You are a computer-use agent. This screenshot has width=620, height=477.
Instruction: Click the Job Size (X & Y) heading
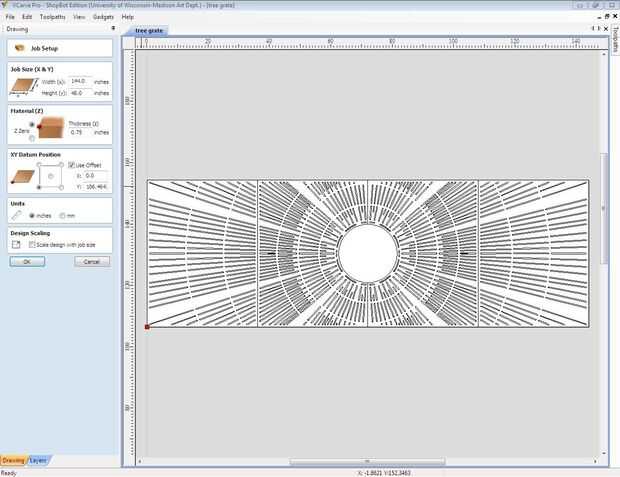coord(32,69)
